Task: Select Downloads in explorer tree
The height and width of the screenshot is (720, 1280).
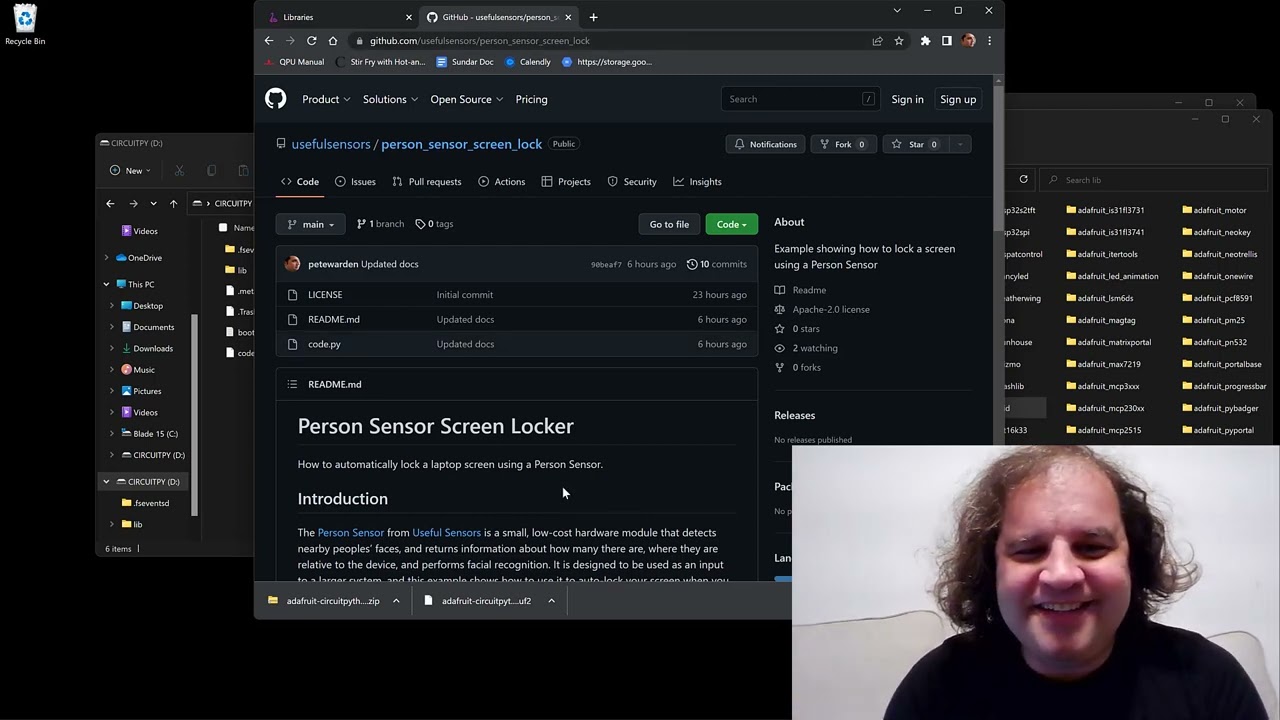Action: pos(153,348)
